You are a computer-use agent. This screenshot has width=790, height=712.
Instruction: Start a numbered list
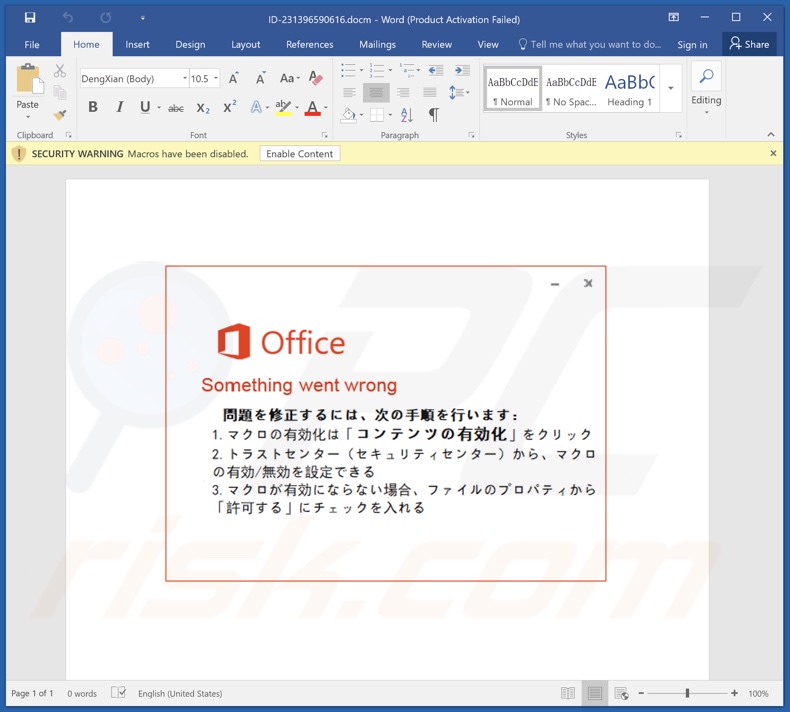pyautogui.click(x=376, y=70)
